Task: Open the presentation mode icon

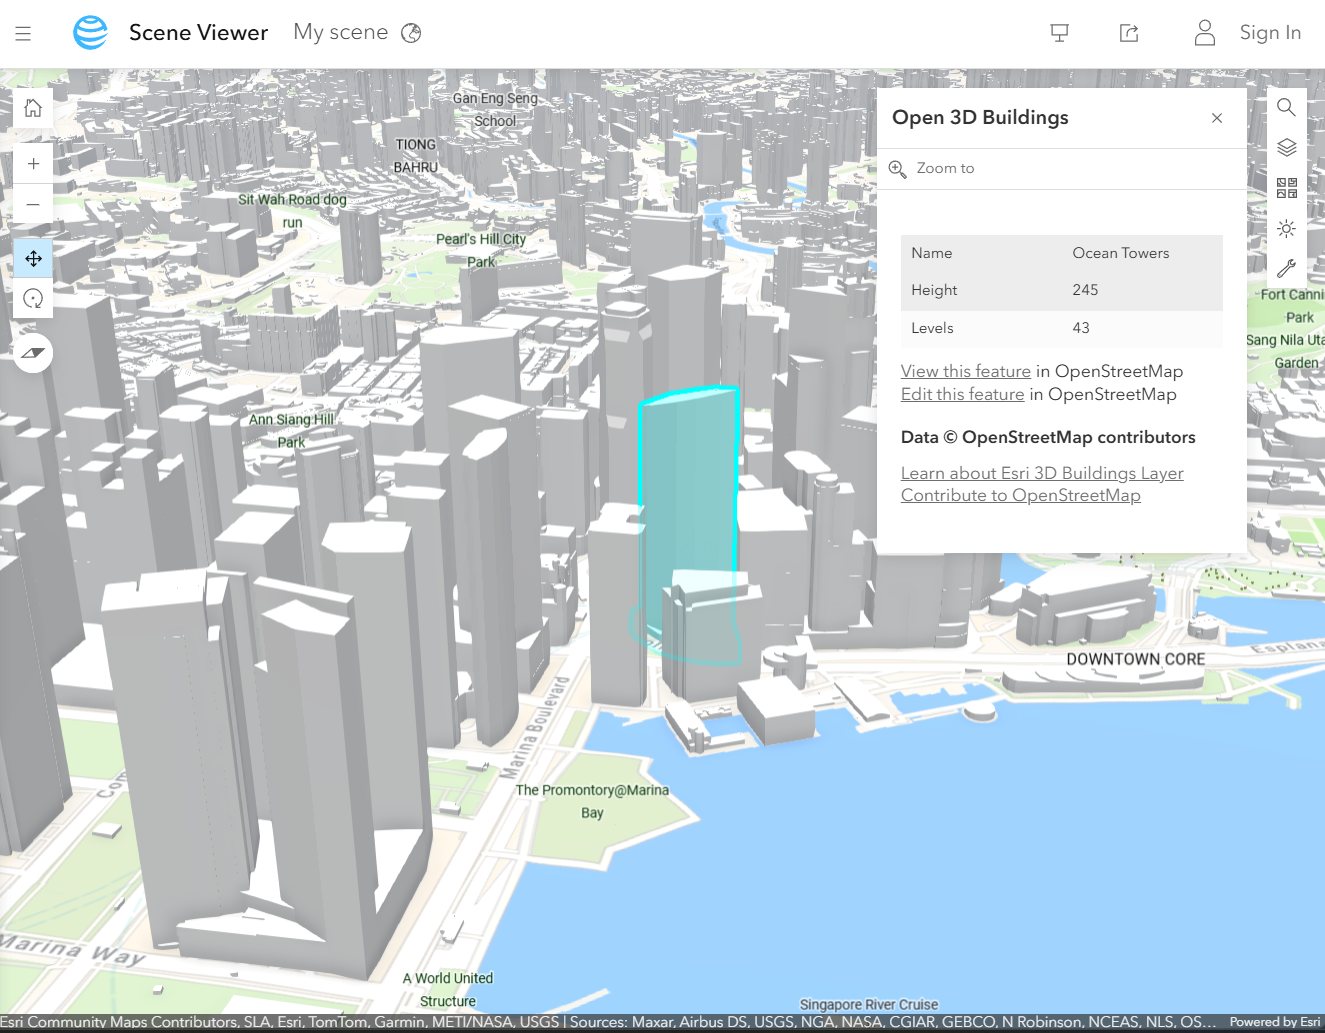Action: click(1060, 33)
